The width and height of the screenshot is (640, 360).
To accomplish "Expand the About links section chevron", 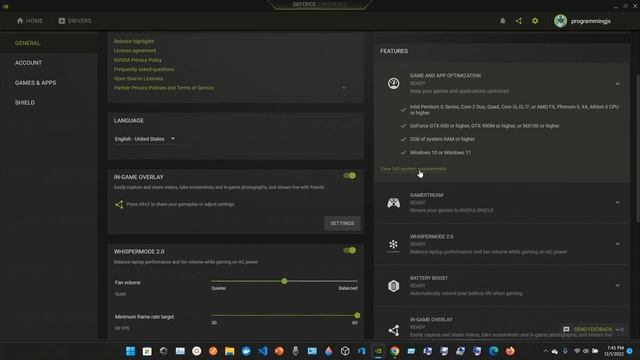I will (x=344, y=88).
